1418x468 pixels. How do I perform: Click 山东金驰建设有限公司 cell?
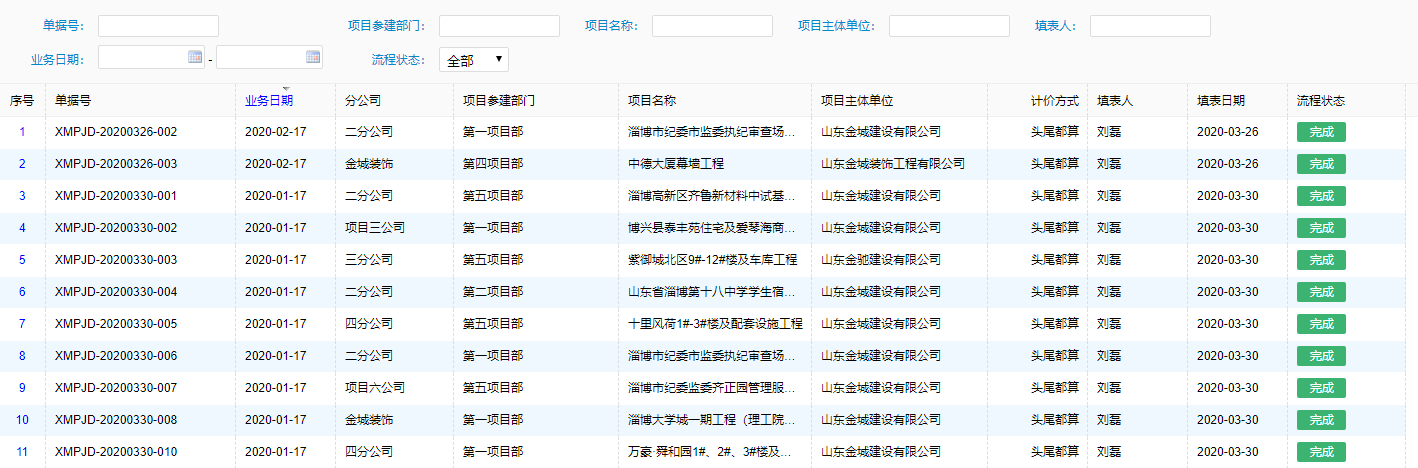(x=881, y=260)
